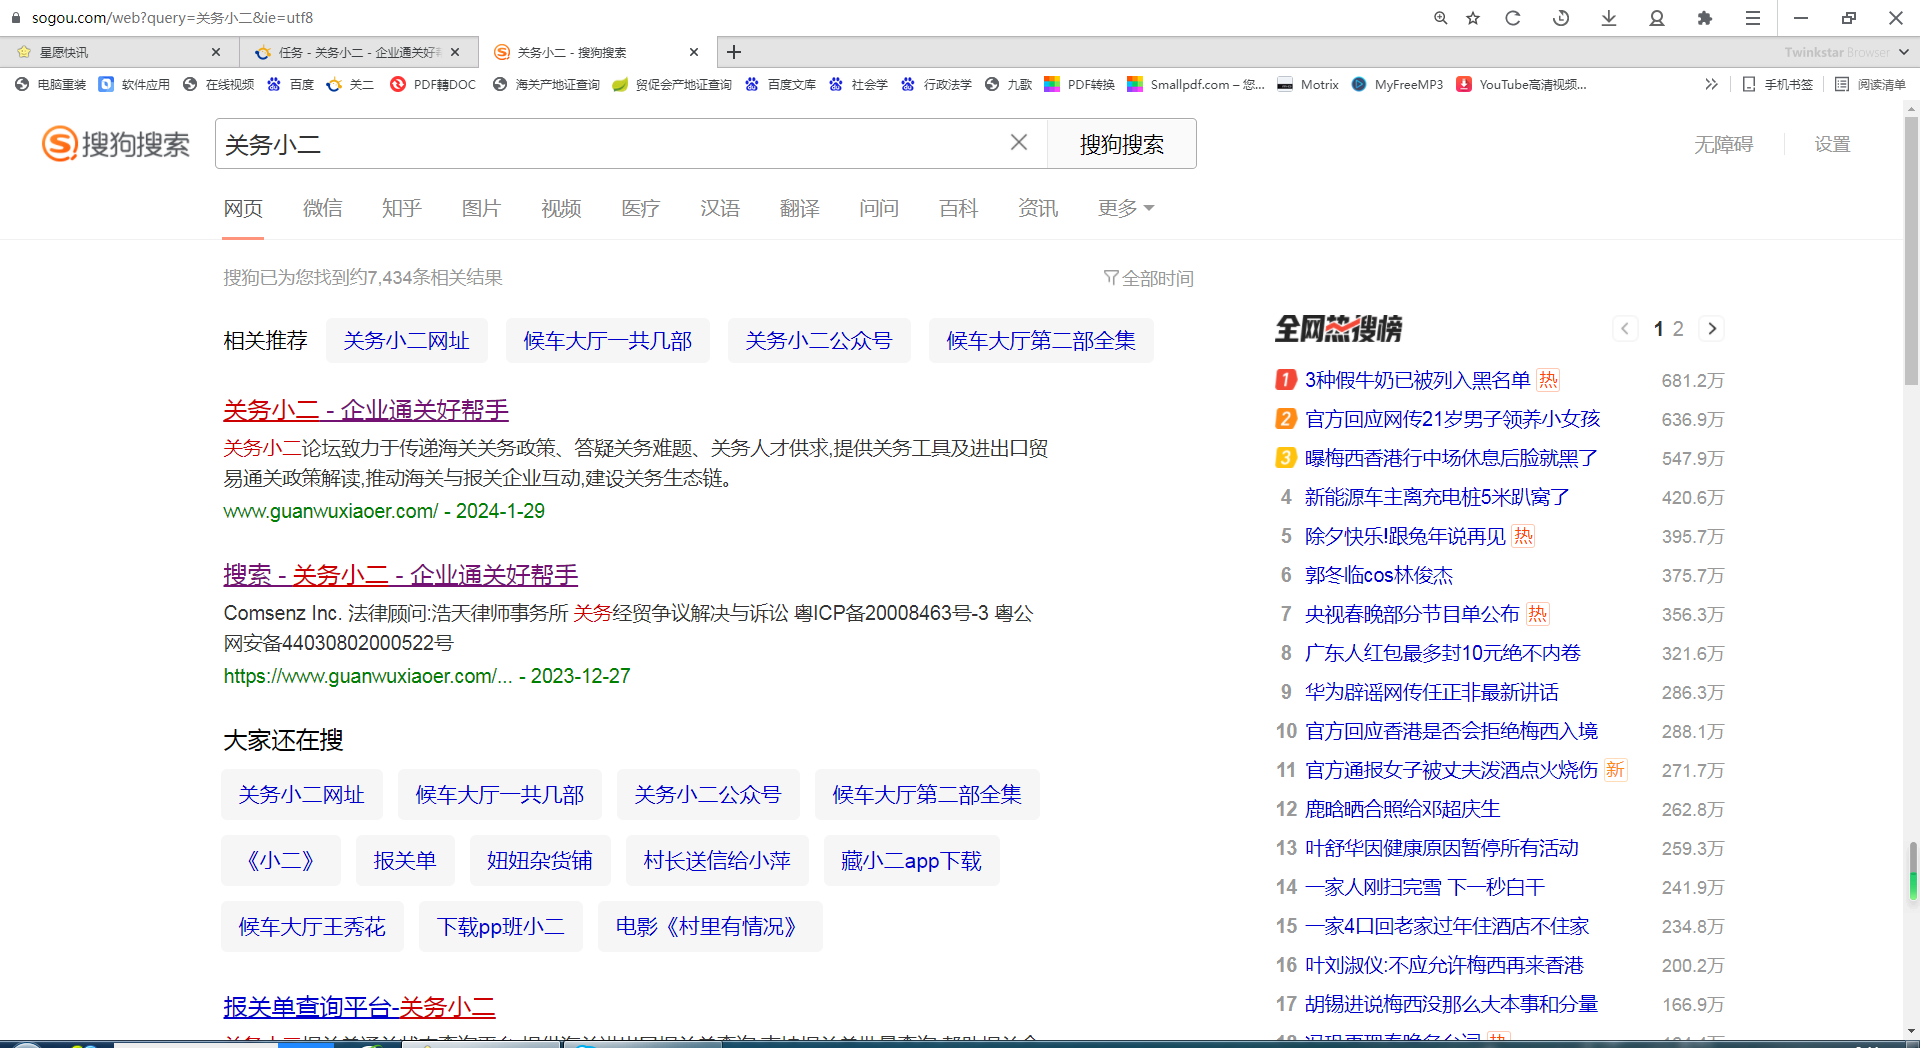Image resolution: width=1920 pixels, height=1048 pixels.
Task: Expand the bookmarks overflow chevron
Action: tap(1711, 85)
